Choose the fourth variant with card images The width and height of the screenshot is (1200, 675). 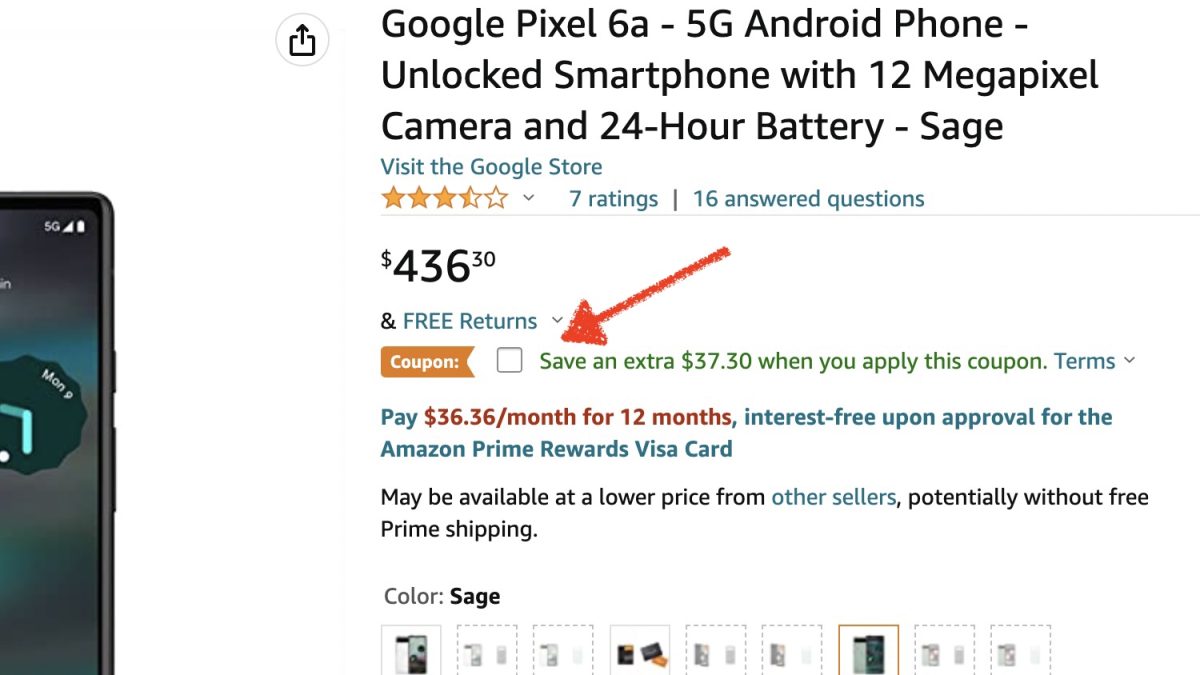click(639, 652)
